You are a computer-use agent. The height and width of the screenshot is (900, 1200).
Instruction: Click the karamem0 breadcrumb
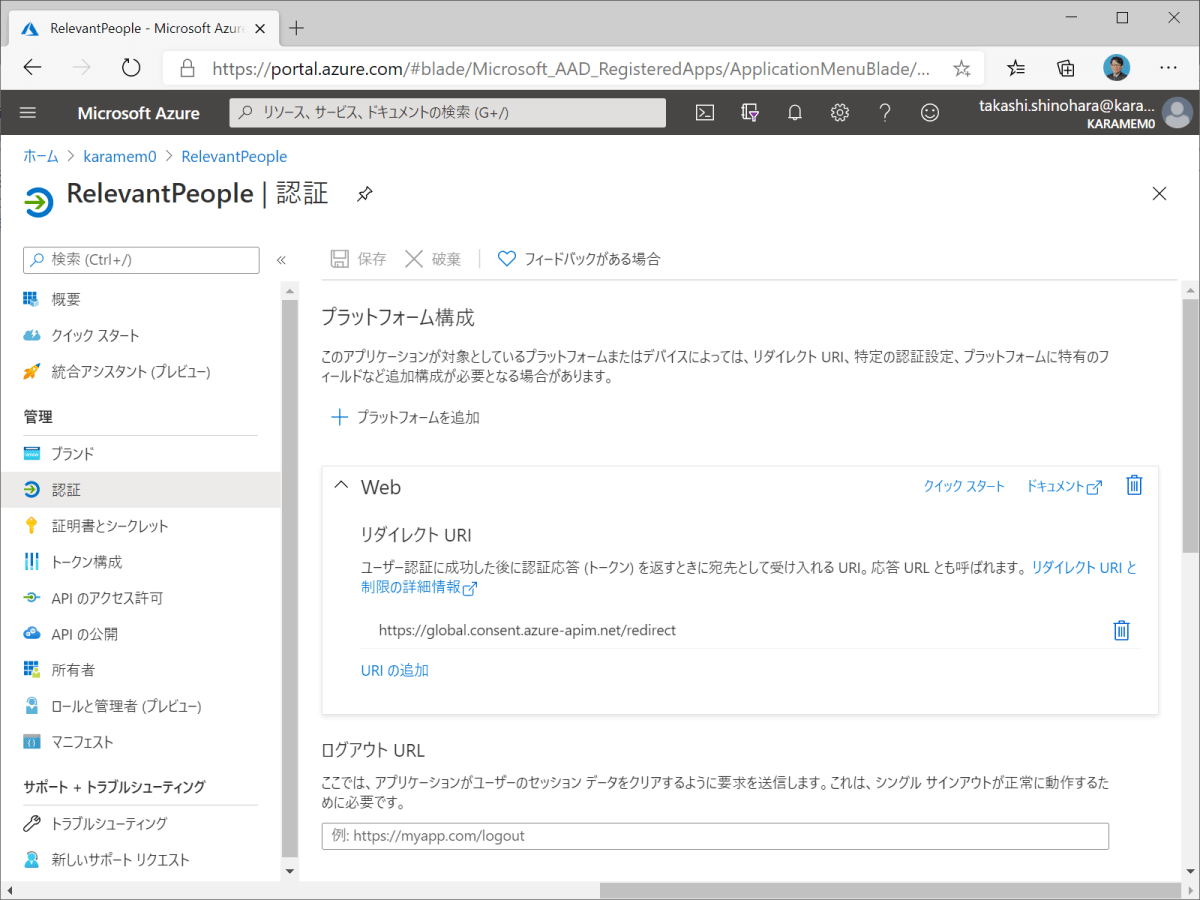[120, 156]
